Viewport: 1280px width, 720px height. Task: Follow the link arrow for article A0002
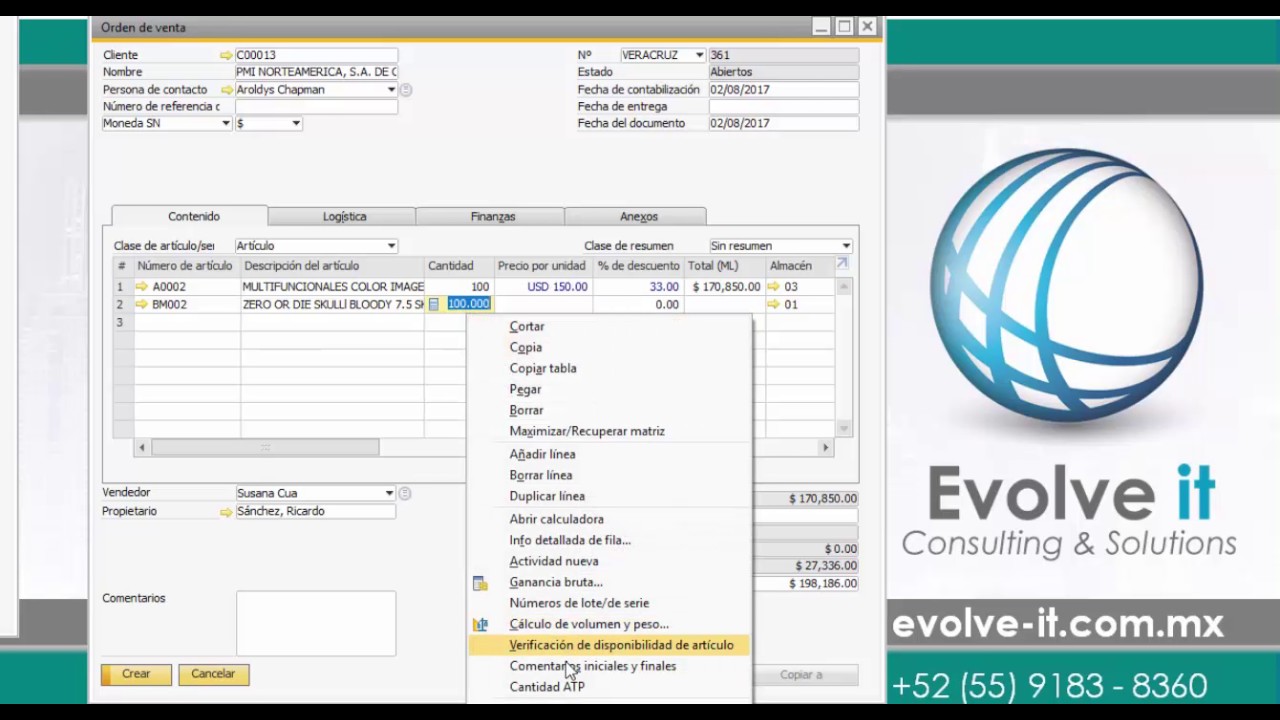(x=142, y=287)
